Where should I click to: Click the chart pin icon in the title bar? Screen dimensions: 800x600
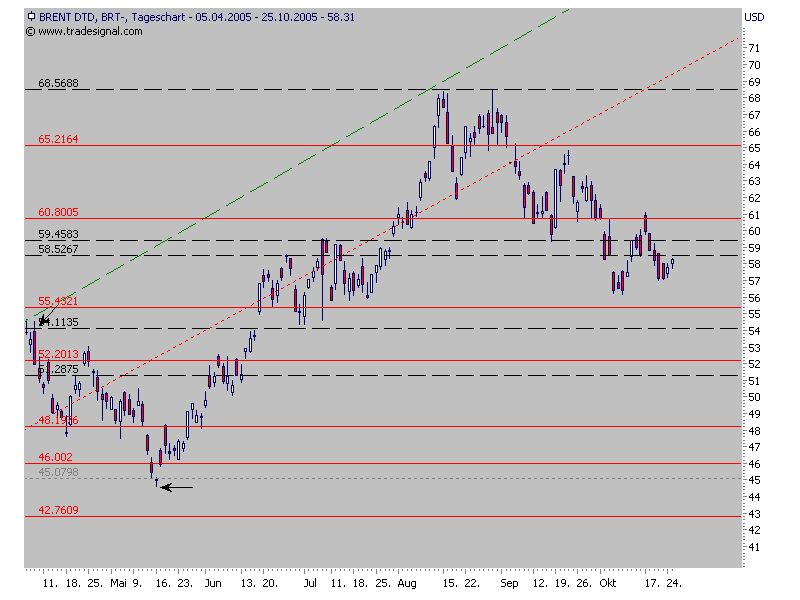point(31,16)
